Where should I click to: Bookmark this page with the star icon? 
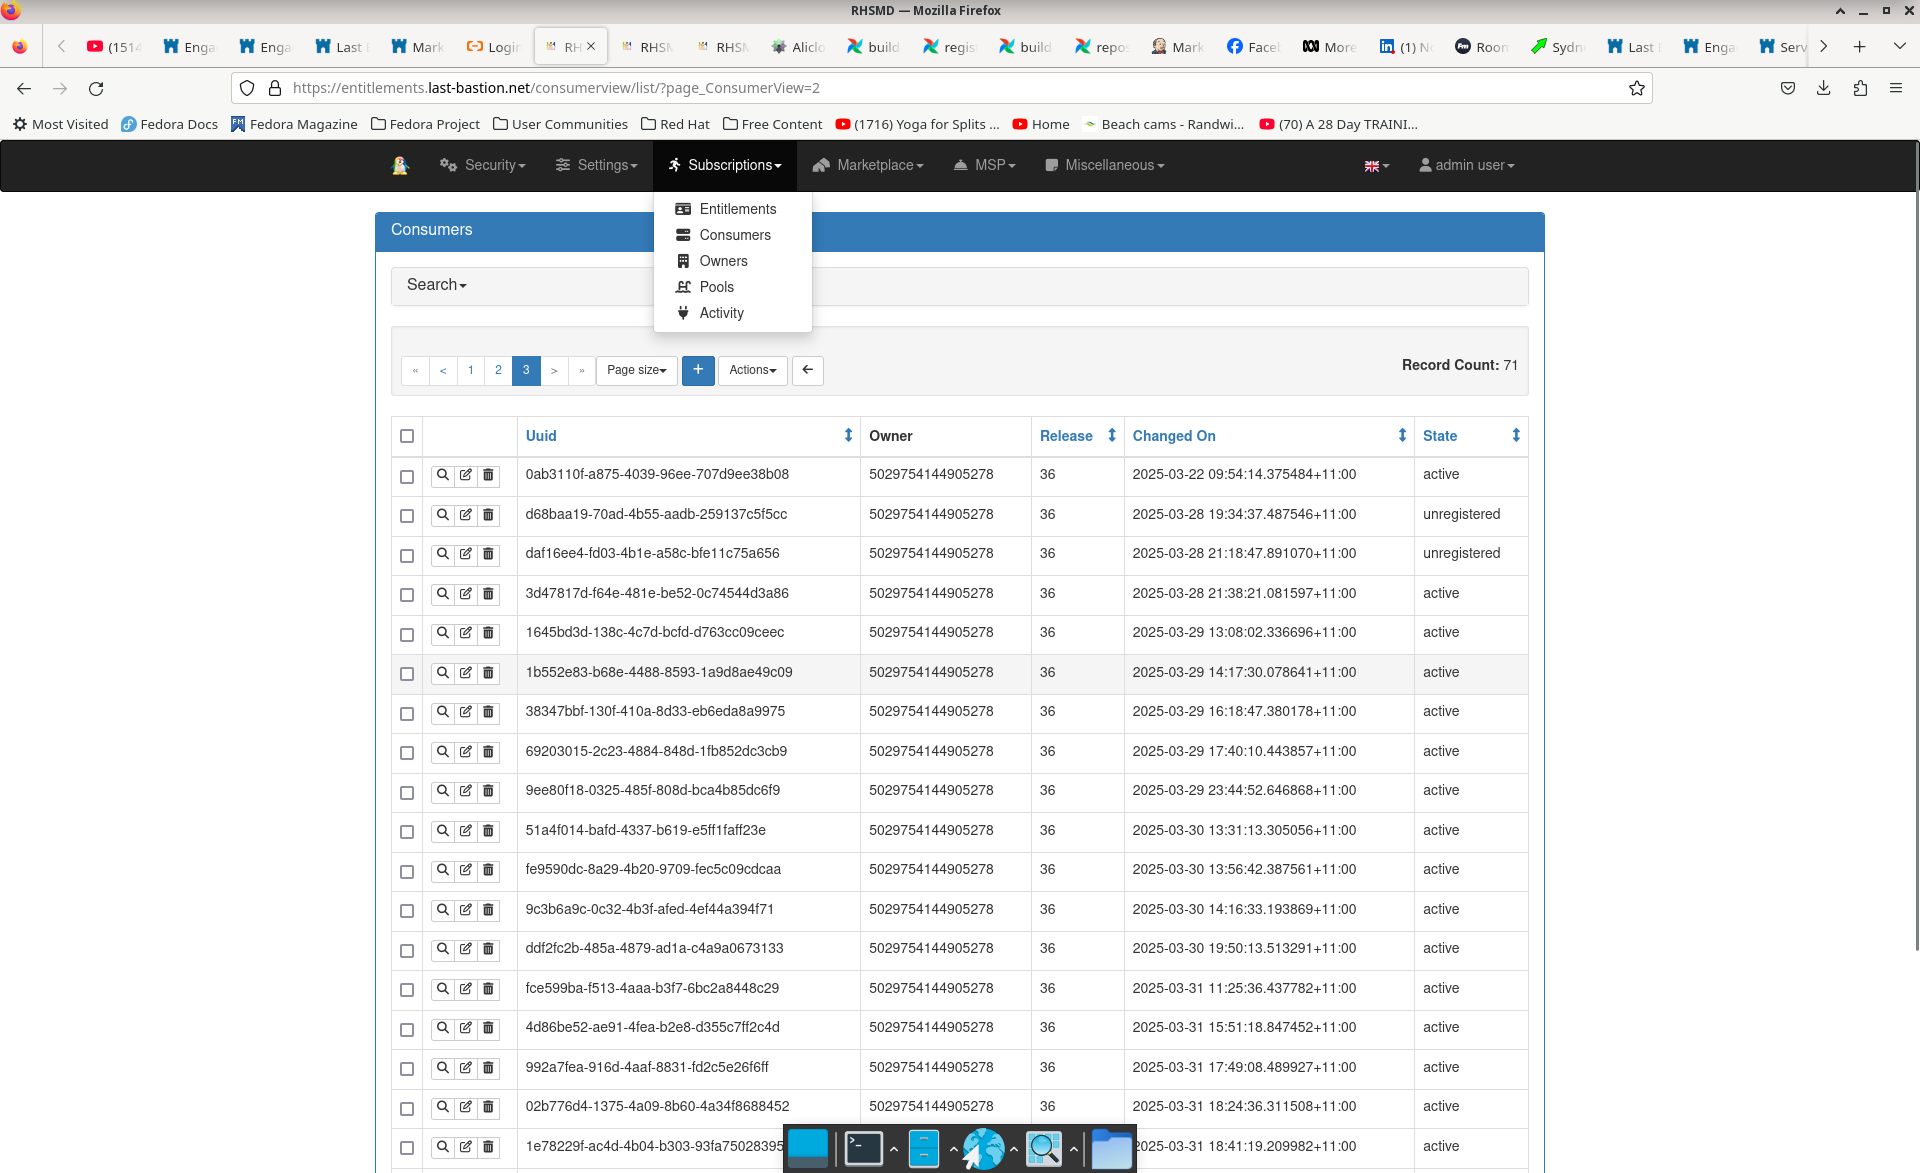tap(1637, 88)
